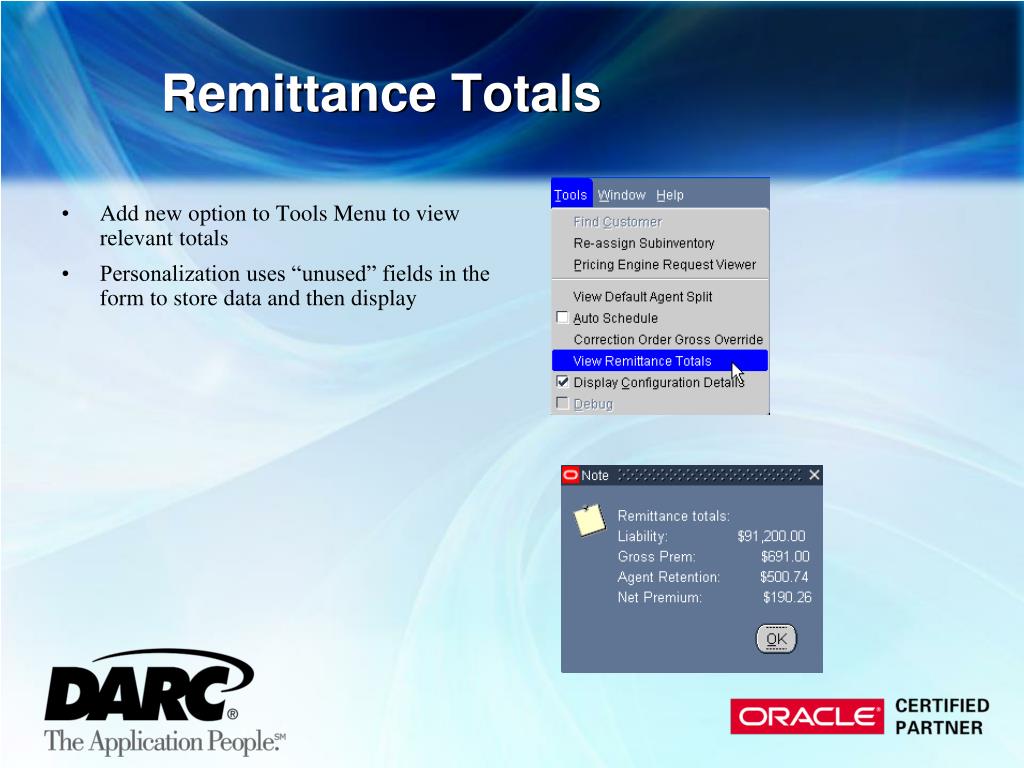This screenshot has width=1024, height=768.
Task: Click the Remittance Totals slide title
Action: pos(381,93)
